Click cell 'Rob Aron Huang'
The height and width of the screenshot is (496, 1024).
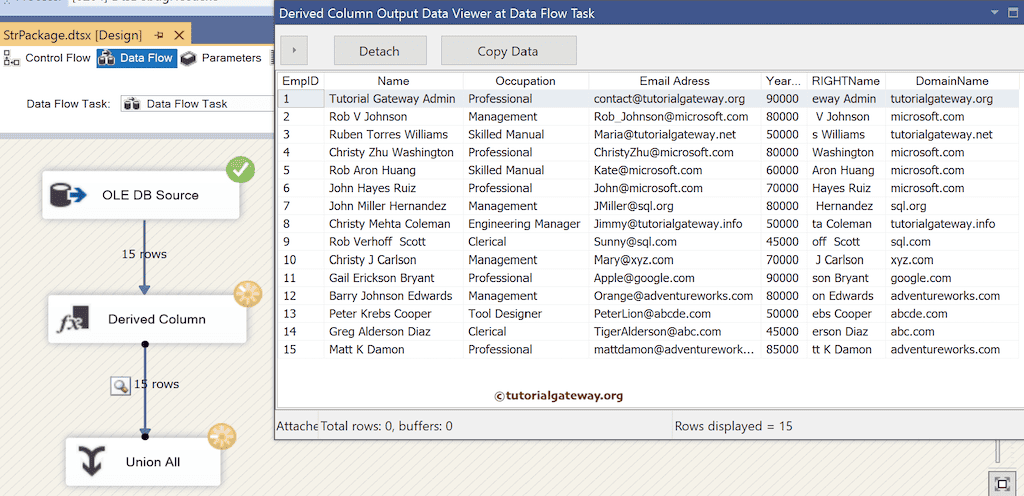(394, 170)
